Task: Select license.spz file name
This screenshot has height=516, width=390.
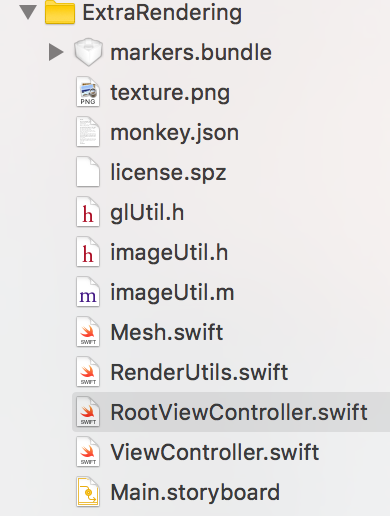Action: pyautogui.click(x=168, y=173)
